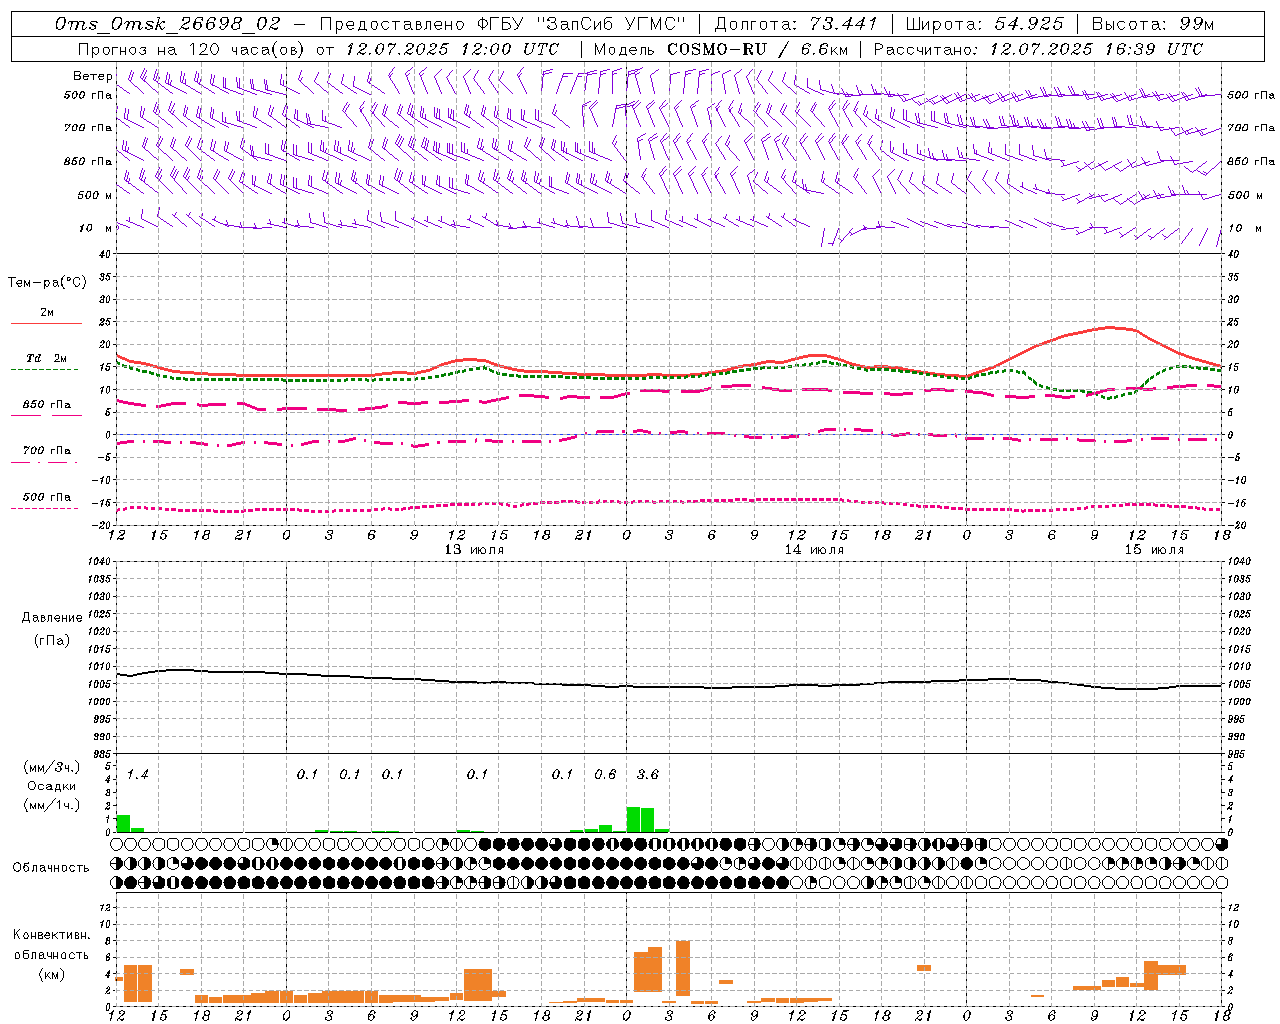Click the station title Oms_Omsk_26698_02
Screen dimensions: 1280x1024
point(168,23)
